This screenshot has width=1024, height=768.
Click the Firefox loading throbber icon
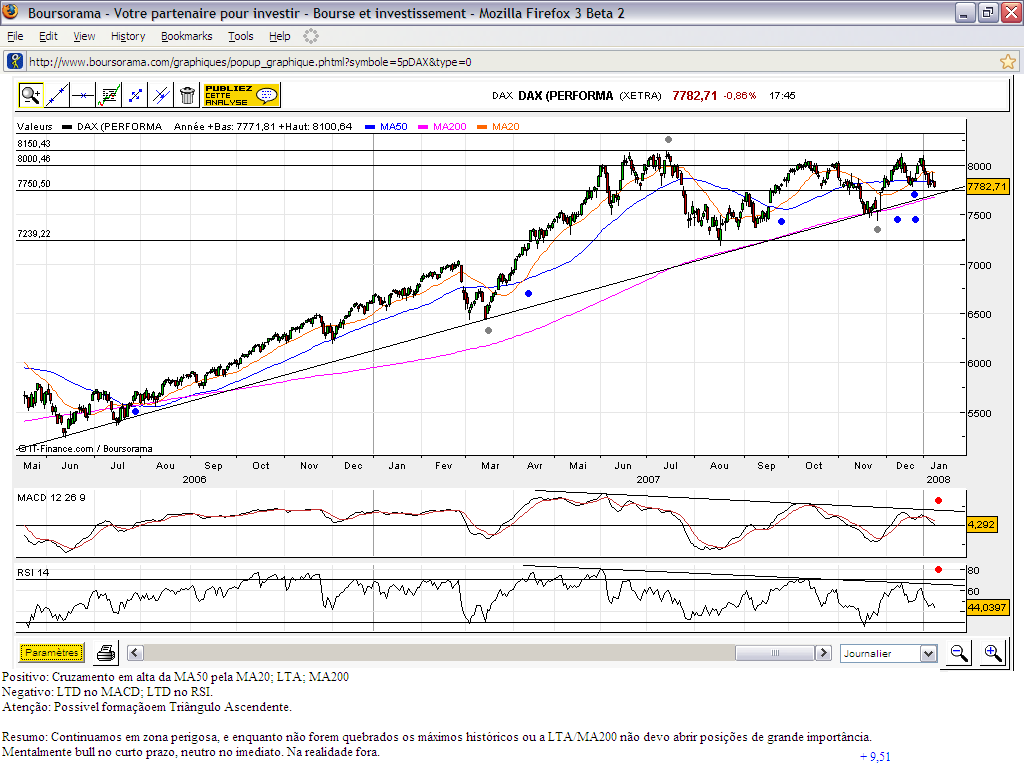(311, 37)
